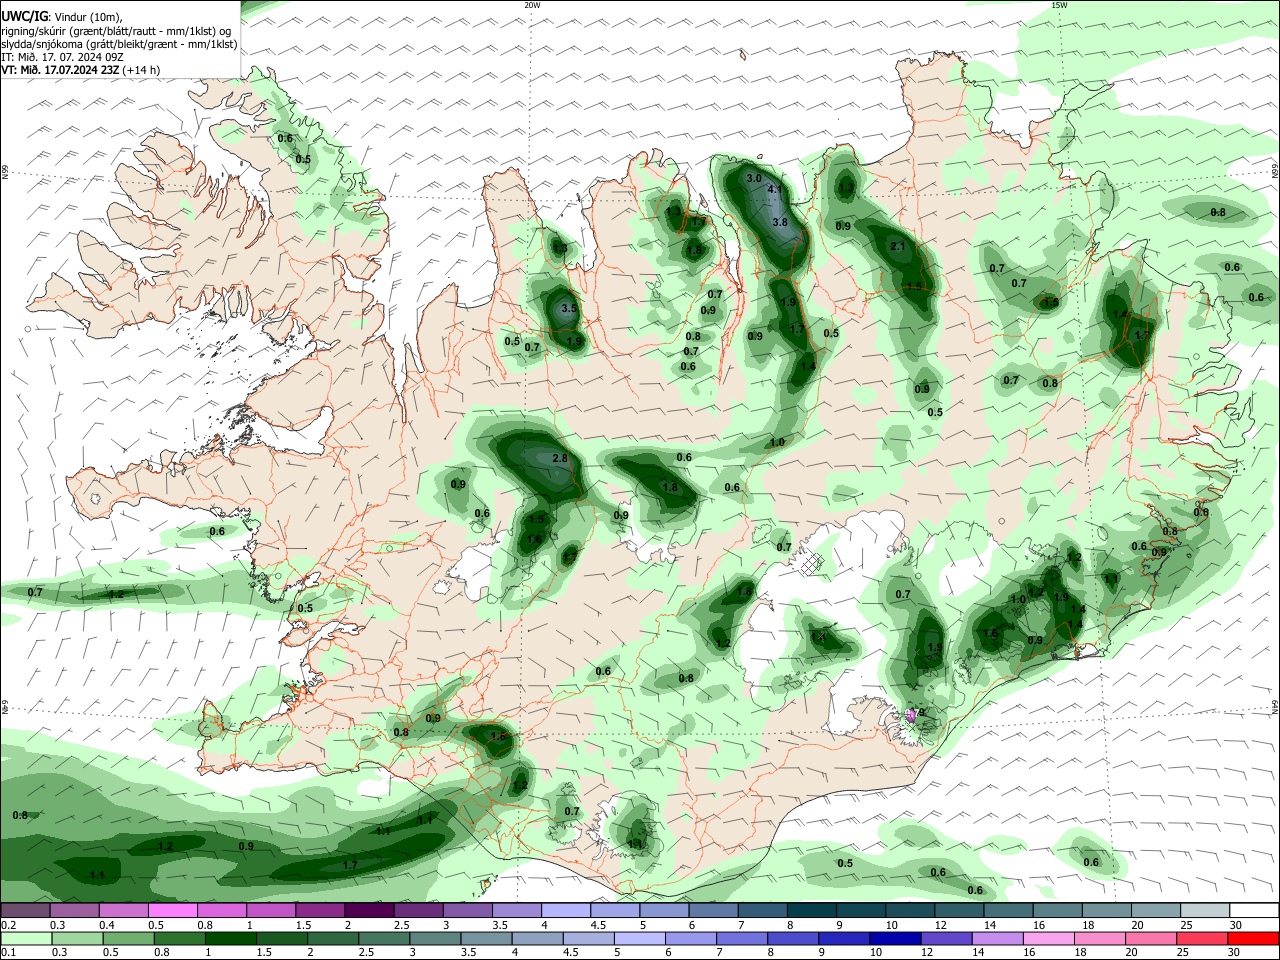The width and height of the screenshot is (1280, 960).
Task: Click the 15W longitude label
Action: coord(1059,5)
